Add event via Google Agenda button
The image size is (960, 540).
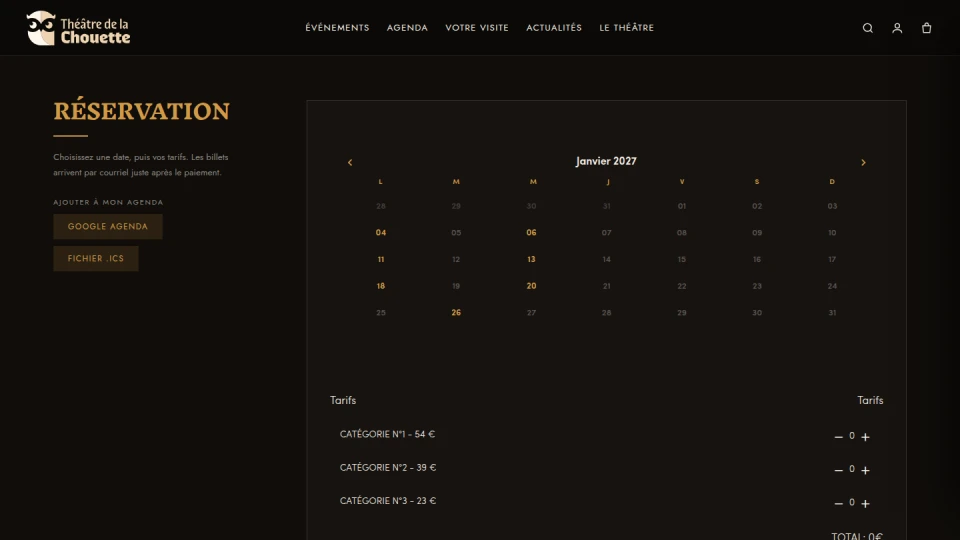click(x=108, y=227)
